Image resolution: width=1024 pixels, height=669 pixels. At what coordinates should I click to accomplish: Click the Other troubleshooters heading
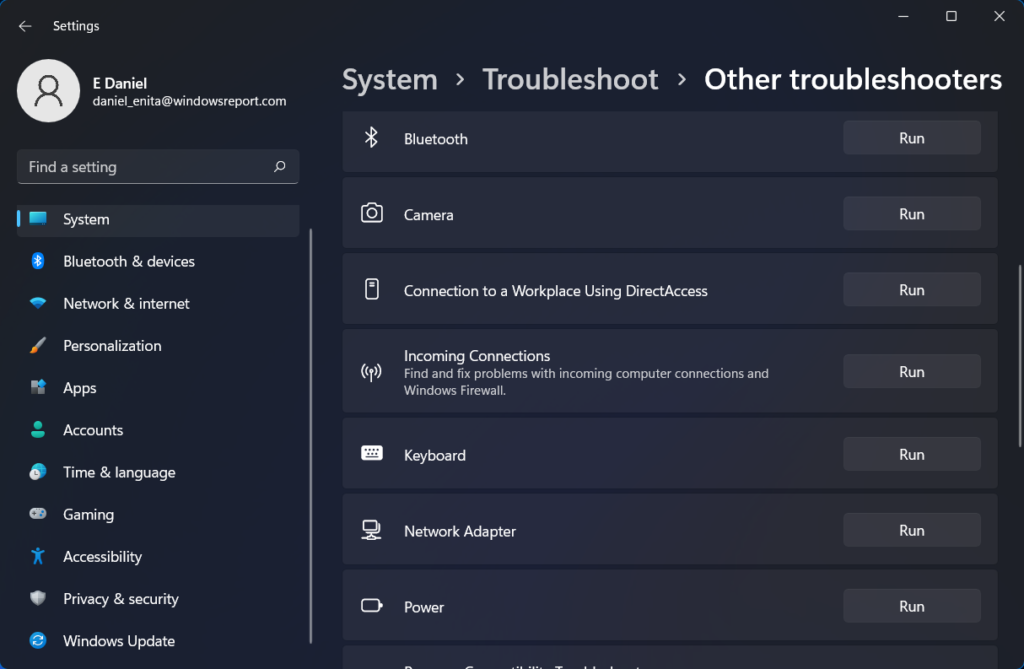click(x=853, y=80)
